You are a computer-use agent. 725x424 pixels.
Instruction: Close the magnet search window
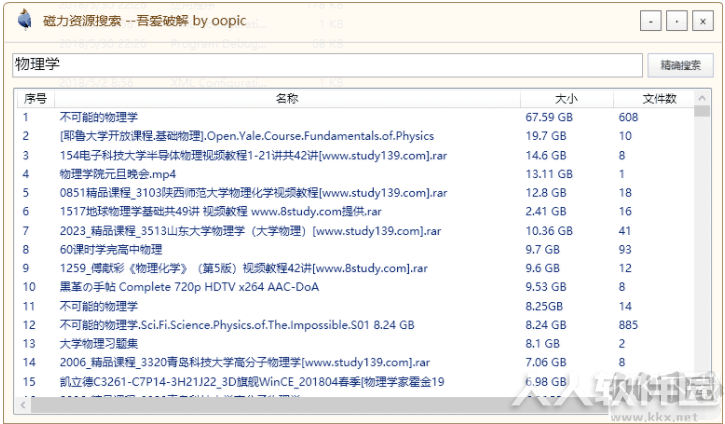[x=703, y=21]
